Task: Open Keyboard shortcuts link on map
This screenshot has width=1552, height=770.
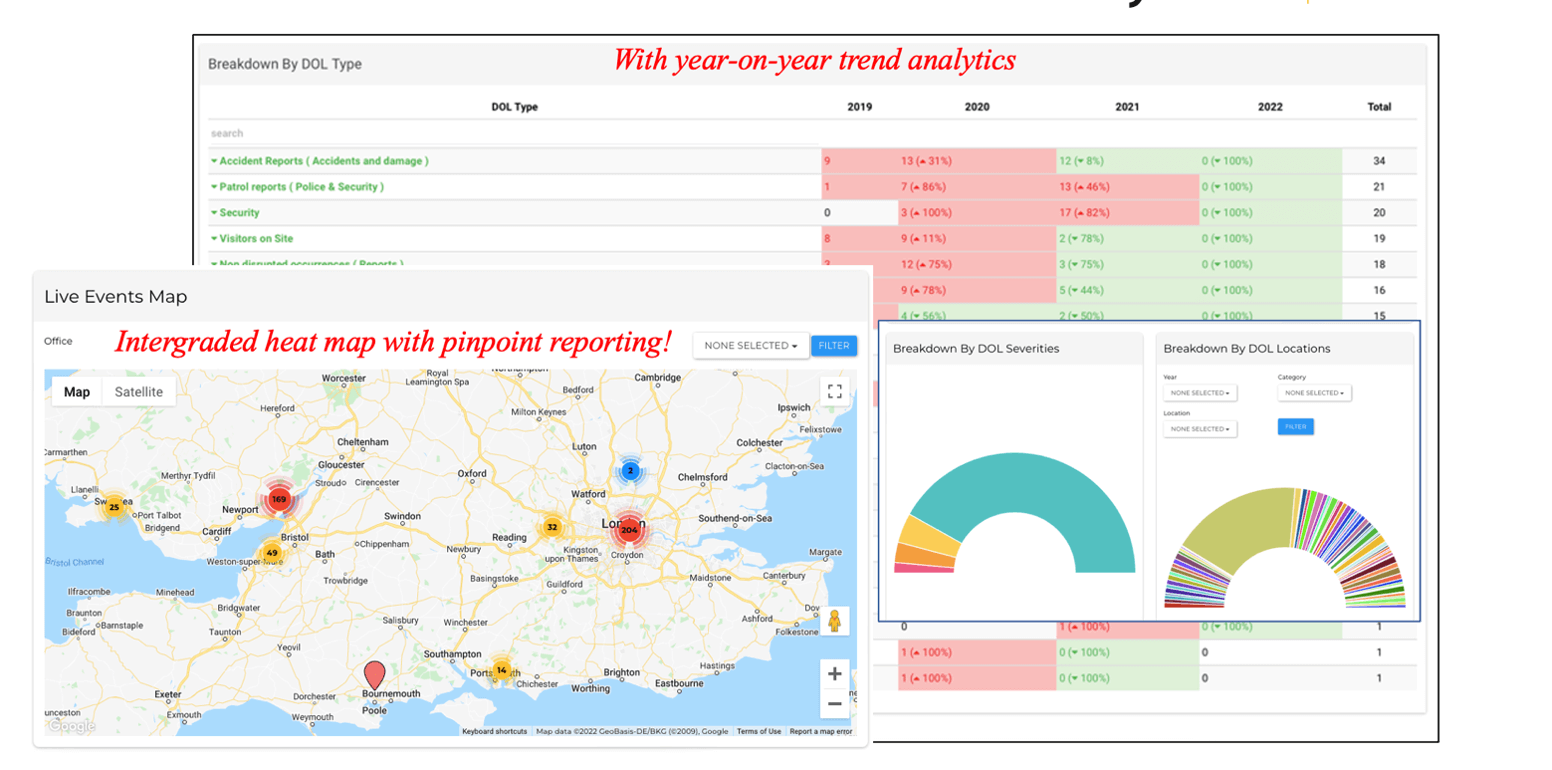Action: click(x=494, y=731)
